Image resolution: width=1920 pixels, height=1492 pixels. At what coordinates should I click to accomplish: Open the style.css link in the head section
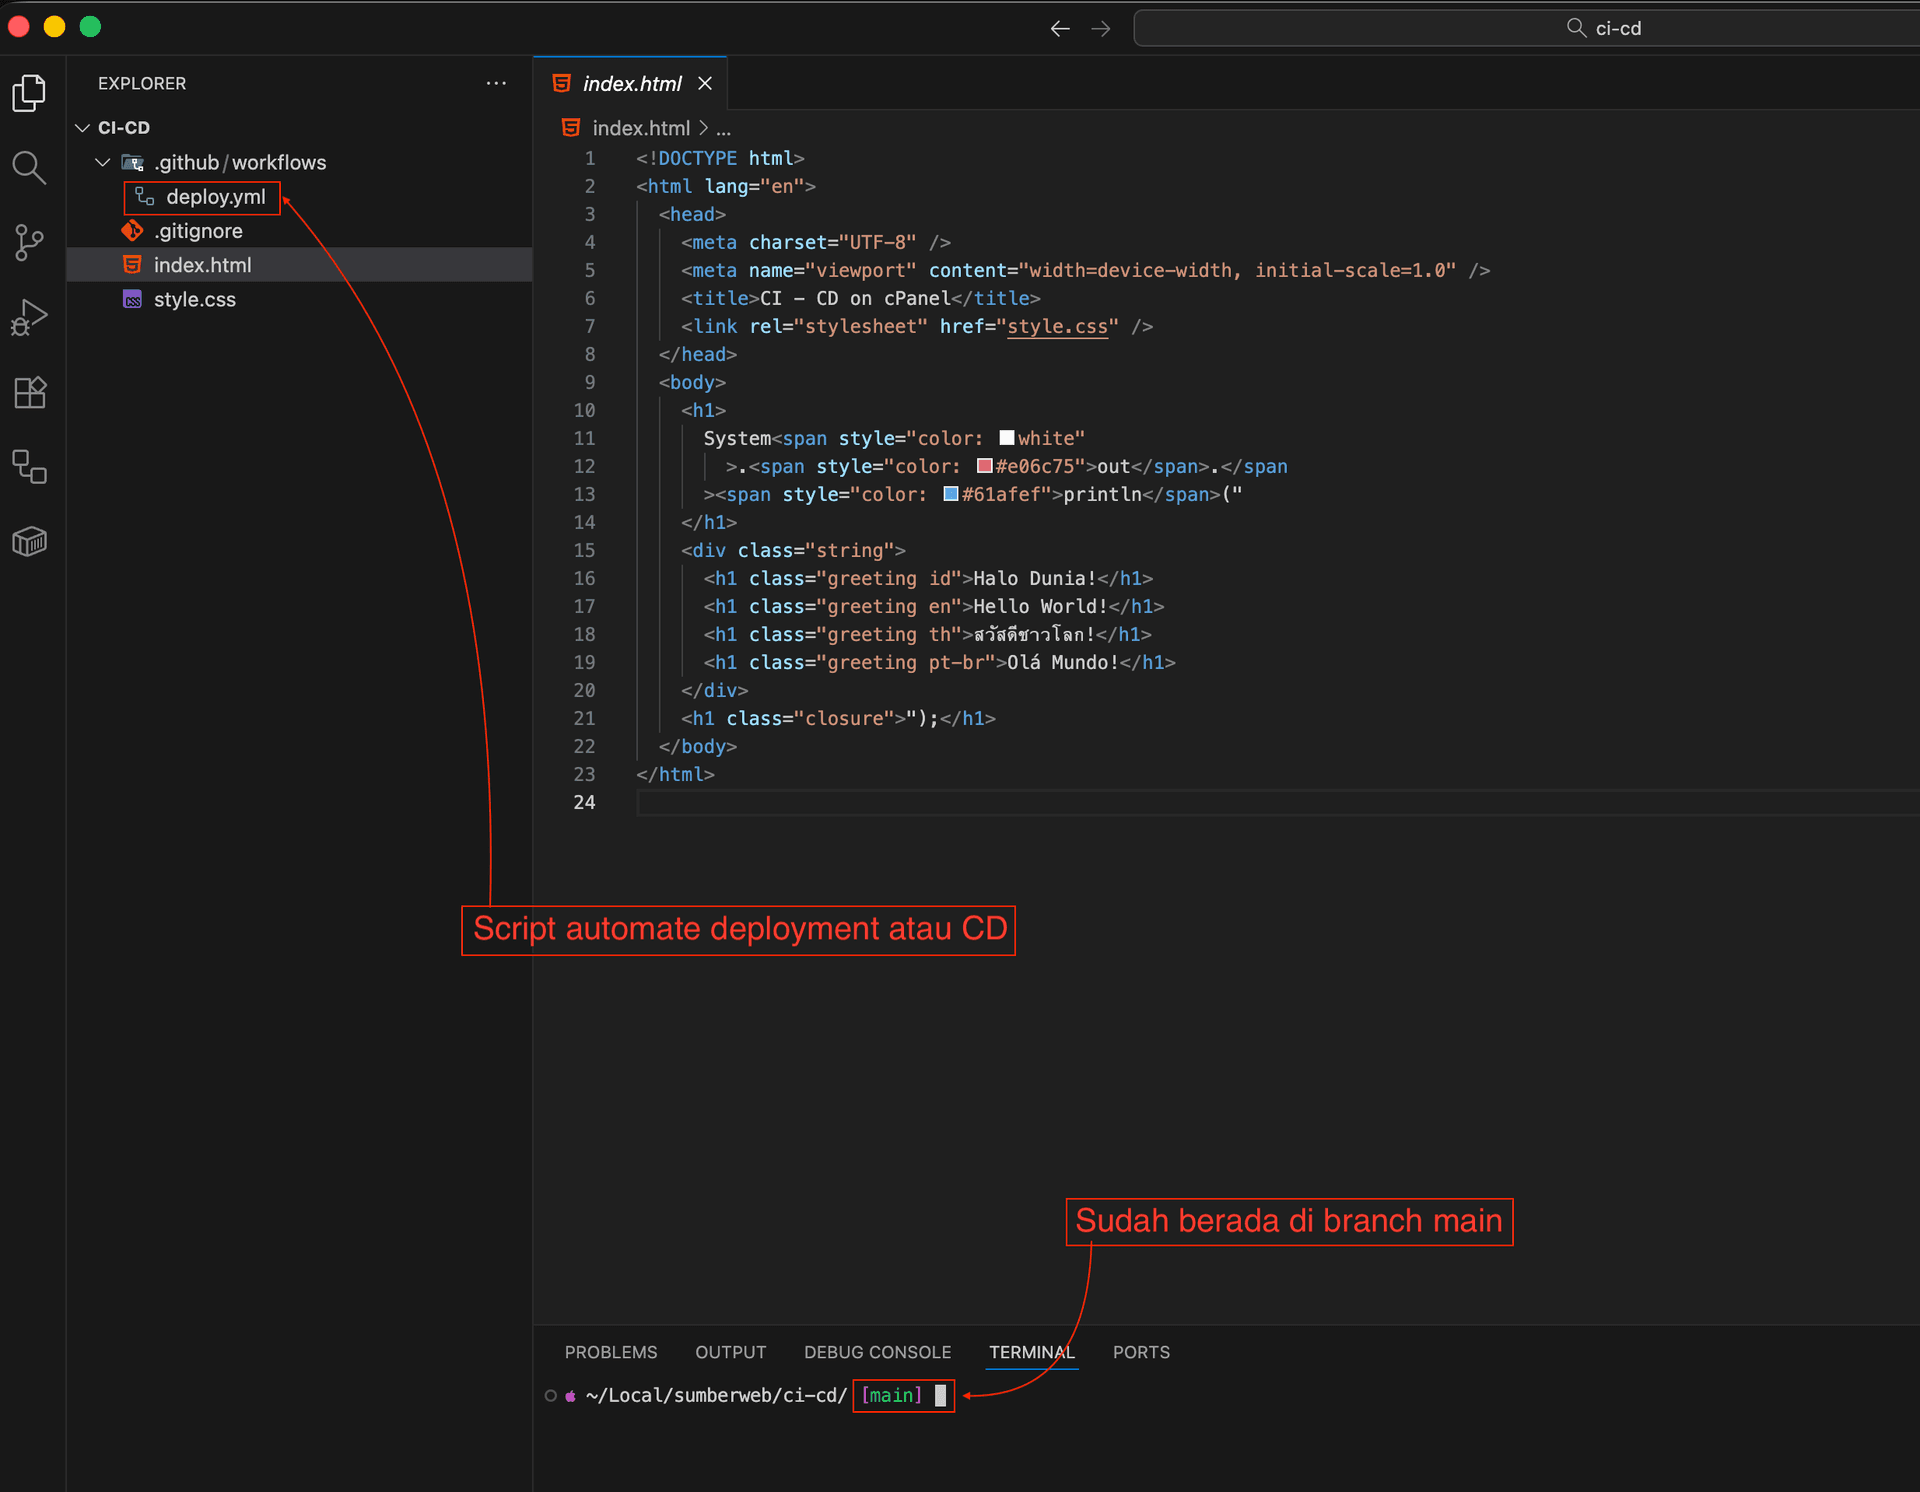(1058, 326)
